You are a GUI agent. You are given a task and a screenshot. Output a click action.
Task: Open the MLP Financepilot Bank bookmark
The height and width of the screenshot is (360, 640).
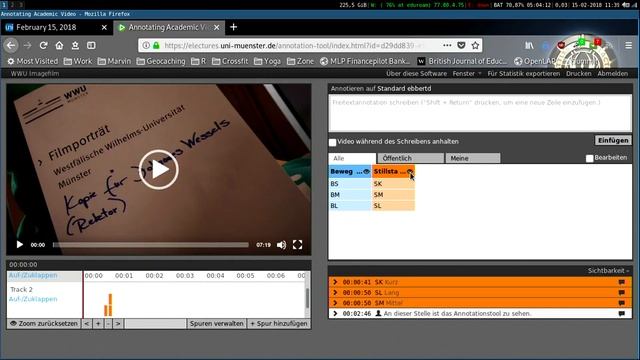tap(365, 61)
